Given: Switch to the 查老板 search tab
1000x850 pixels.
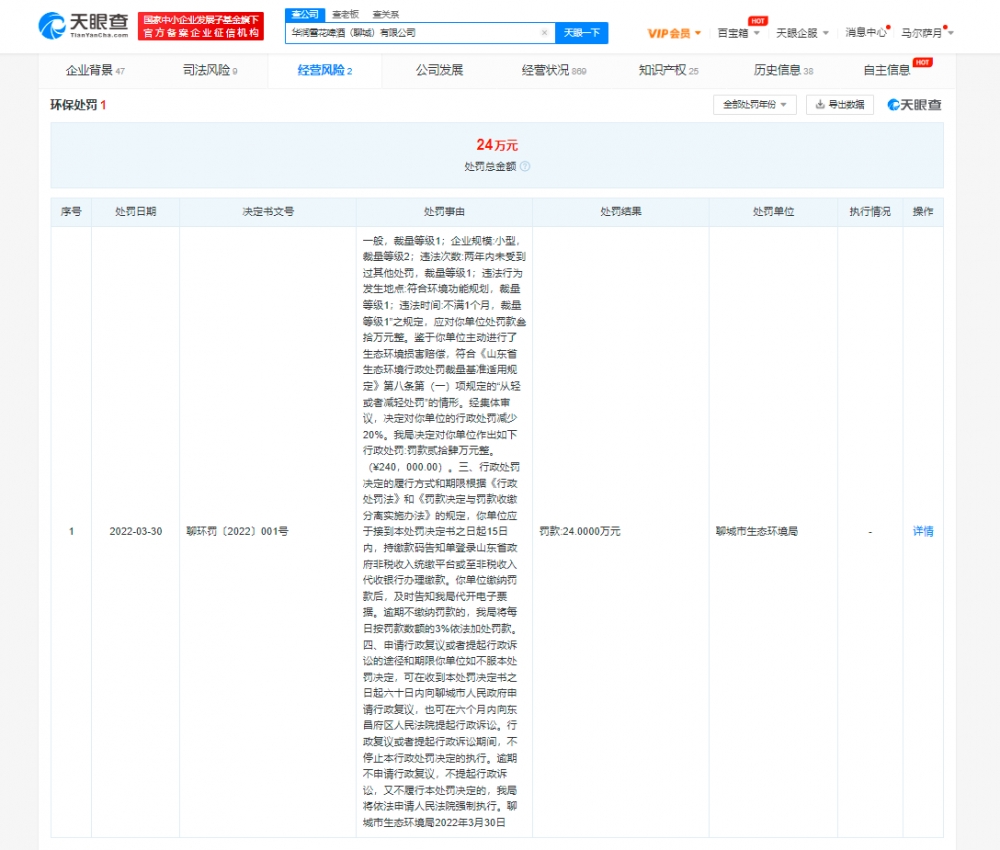Looking at the screenshot, I should [345, 14].
